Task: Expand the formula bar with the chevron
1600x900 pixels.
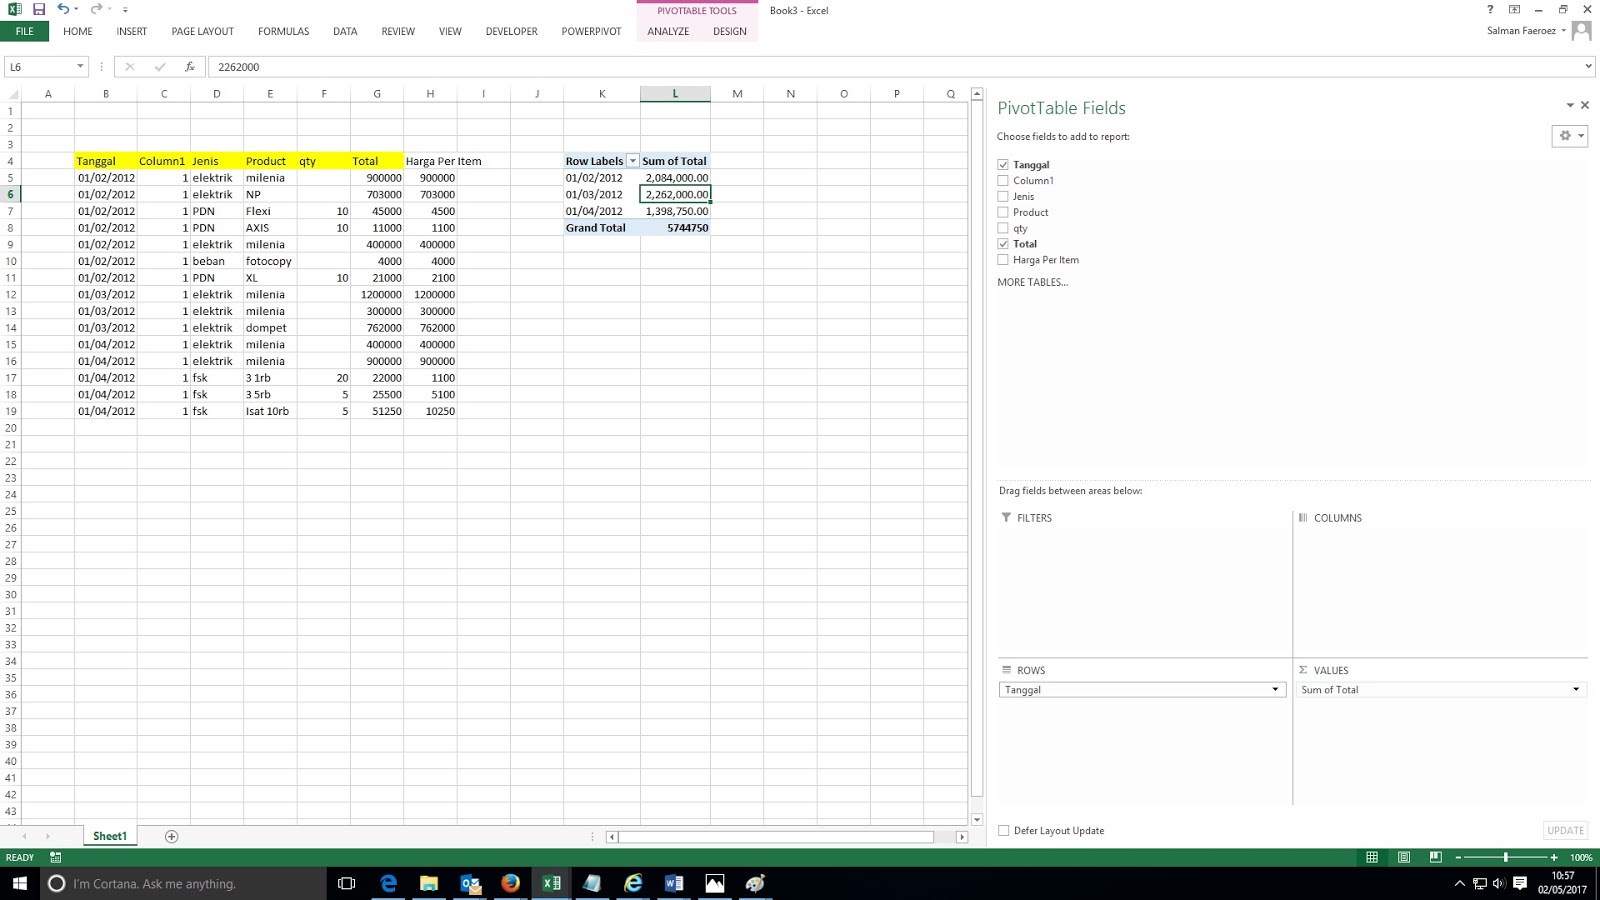Action: [x=1588, y=67]
